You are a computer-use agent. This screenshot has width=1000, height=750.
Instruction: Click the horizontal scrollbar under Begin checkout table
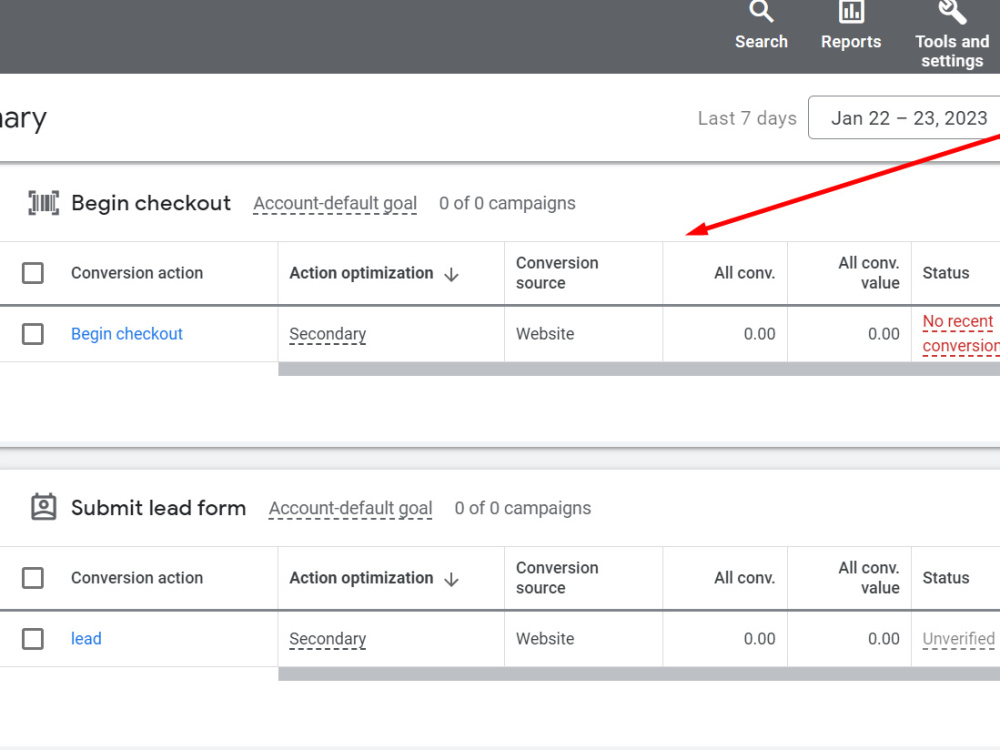pos(639,369)
